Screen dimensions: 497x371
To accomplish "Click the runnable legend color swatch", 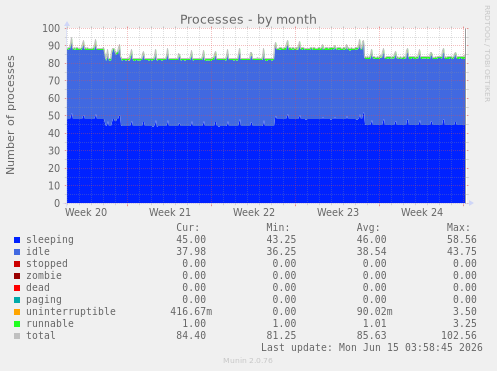I will pyautogui.click(x=17, y=324).
